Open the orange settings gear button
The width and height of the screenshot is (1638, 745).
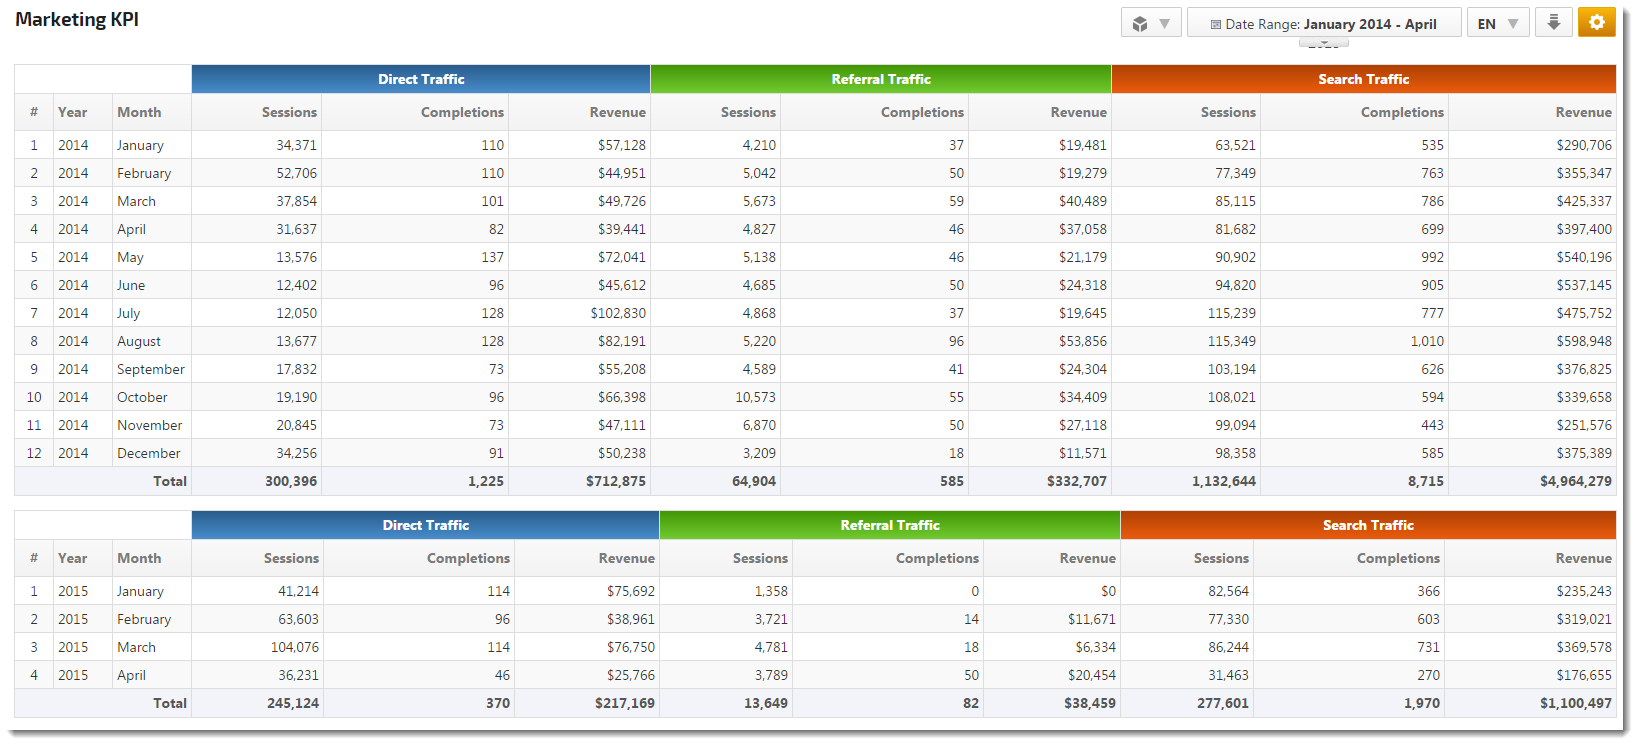pyautogui.click(x=1596, y=22)
